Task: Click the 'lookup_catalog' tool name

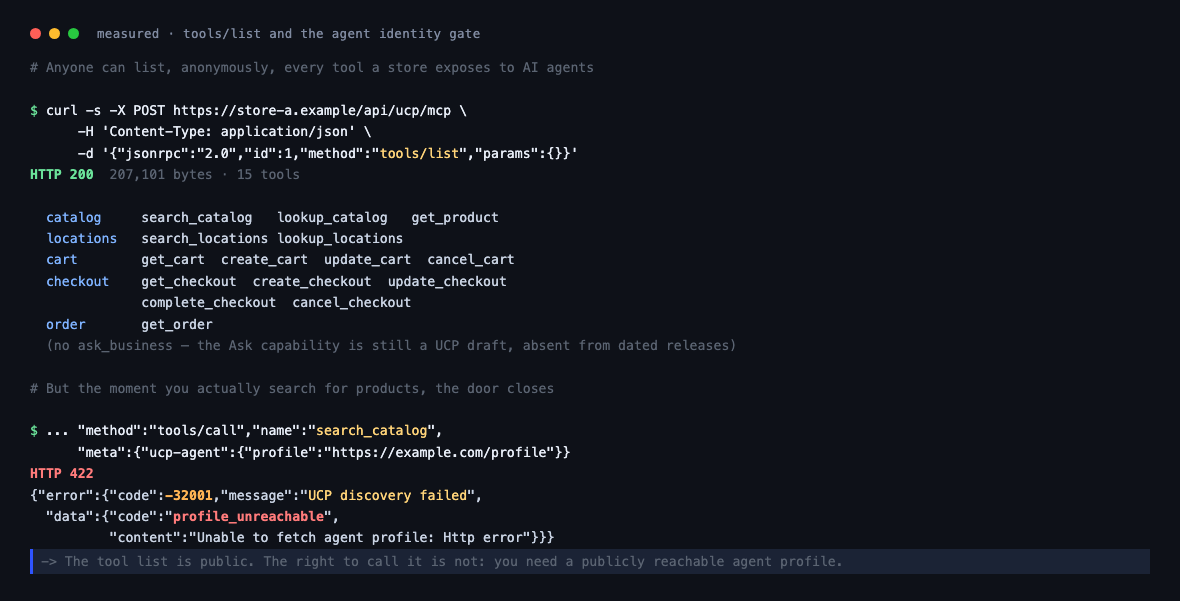Action: [x=332, y=217]
